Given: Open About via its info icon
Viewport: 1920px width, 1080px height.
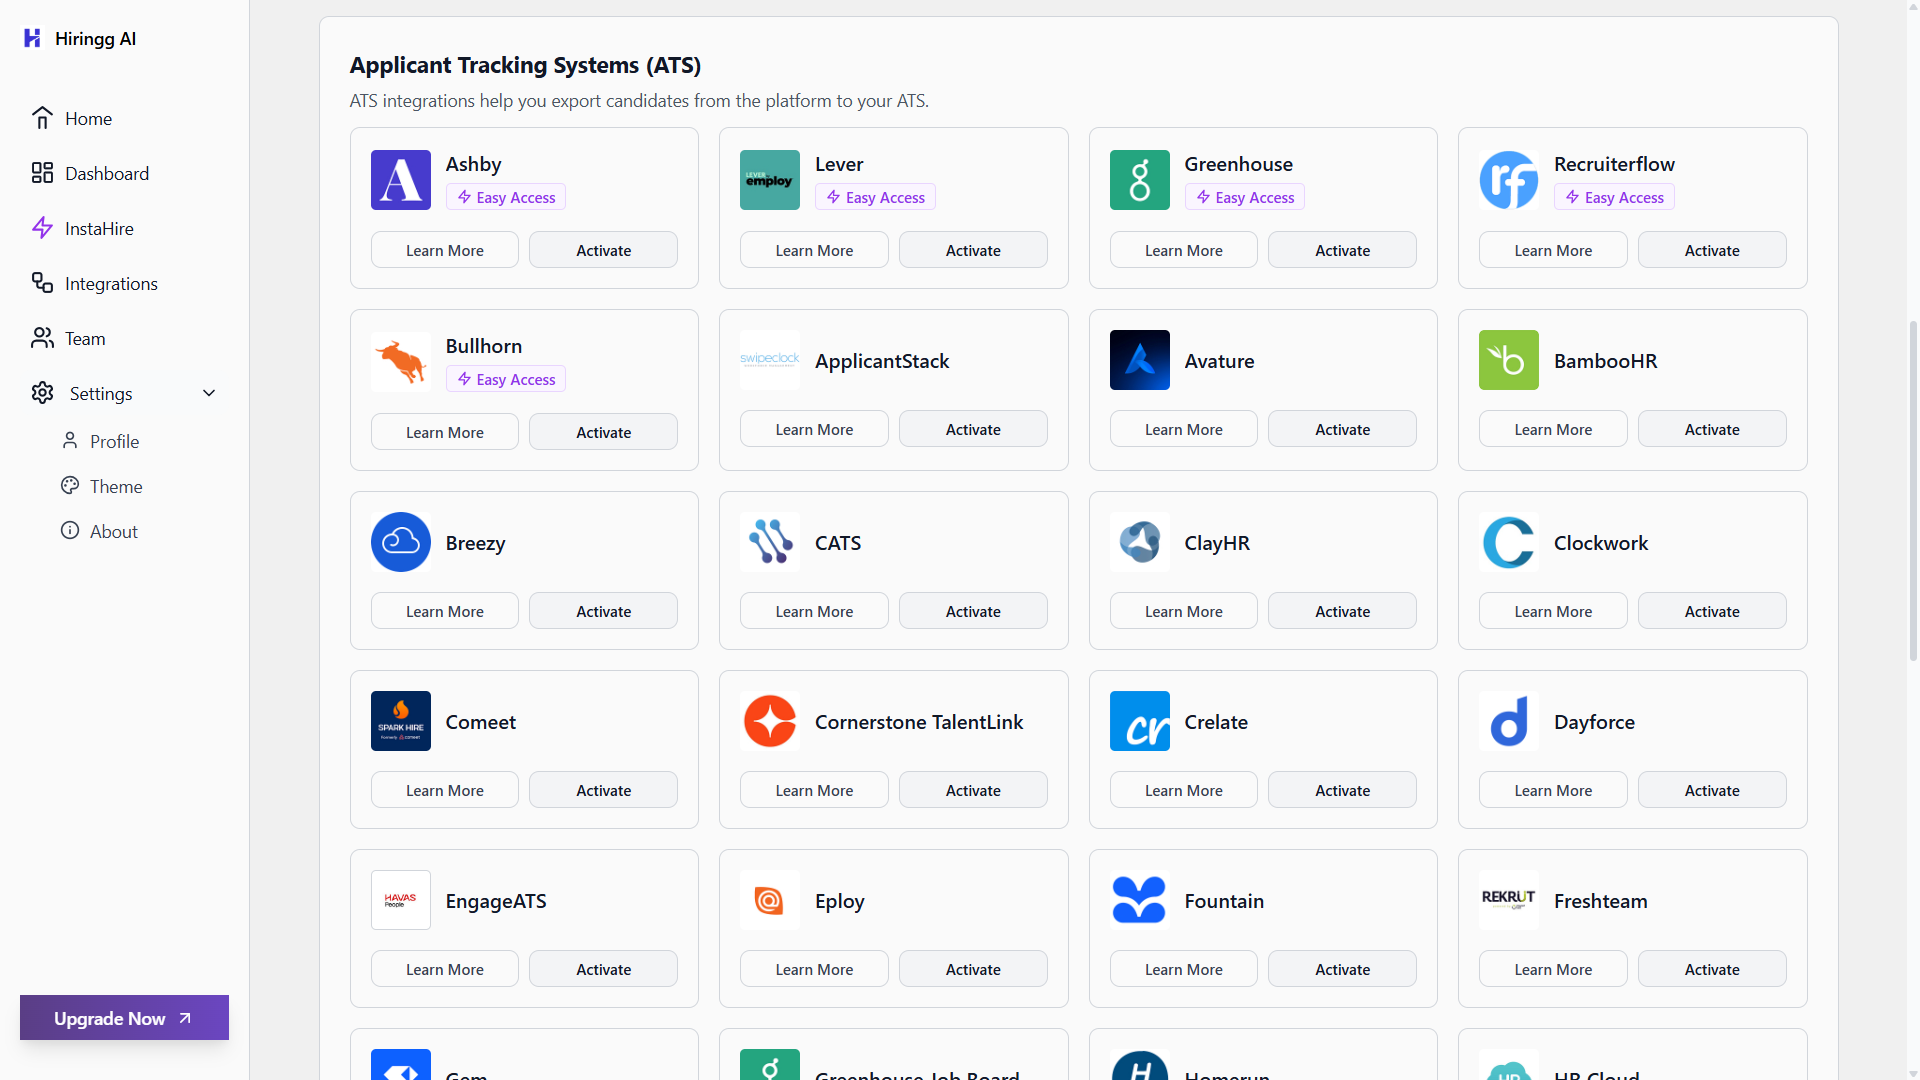Looking at the screenshot, I should pyautogui.click(x=70, y=531).
